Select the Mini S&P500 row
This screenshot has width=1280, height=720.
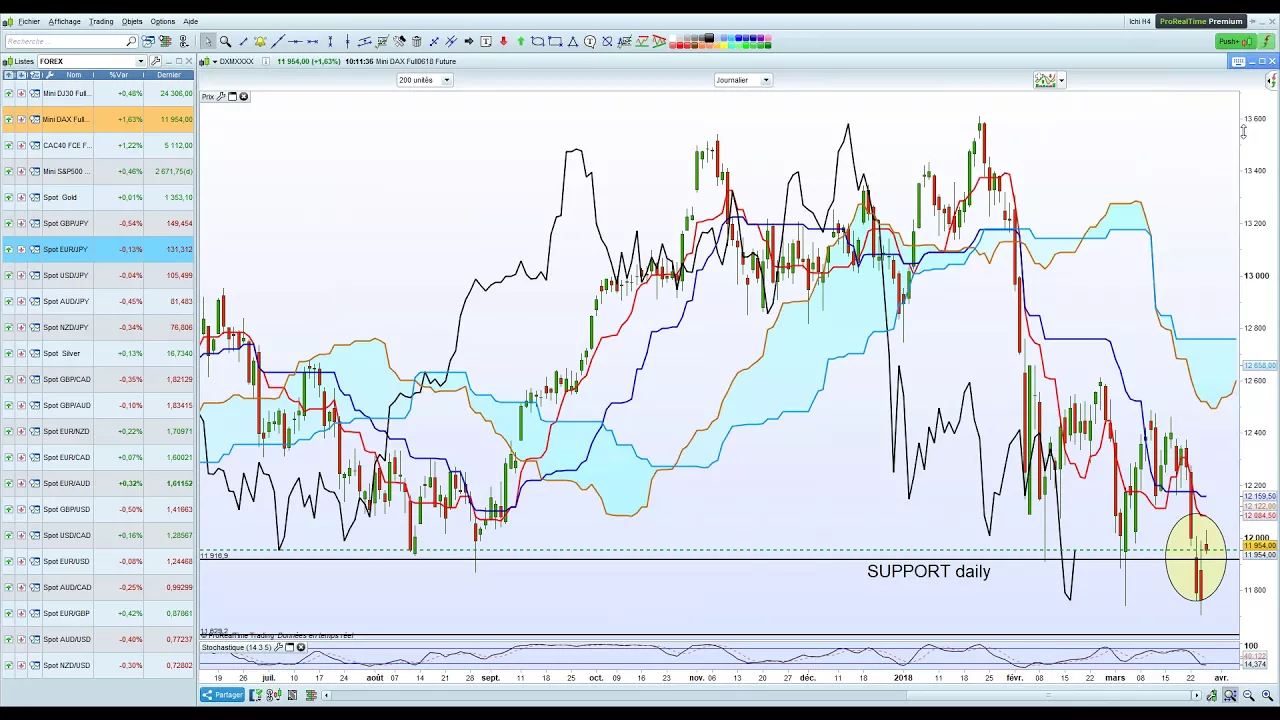[x=98, y=171]
